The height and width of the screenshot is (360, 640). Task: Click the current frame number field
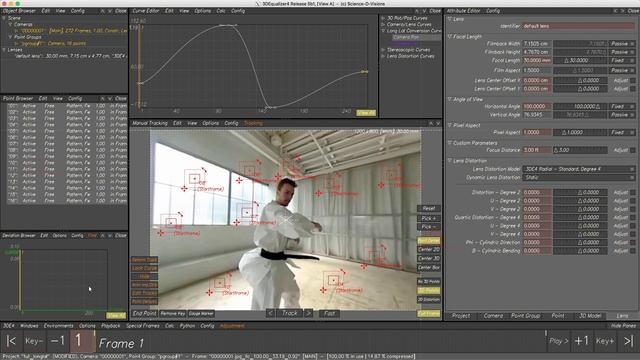click(82, 341)
